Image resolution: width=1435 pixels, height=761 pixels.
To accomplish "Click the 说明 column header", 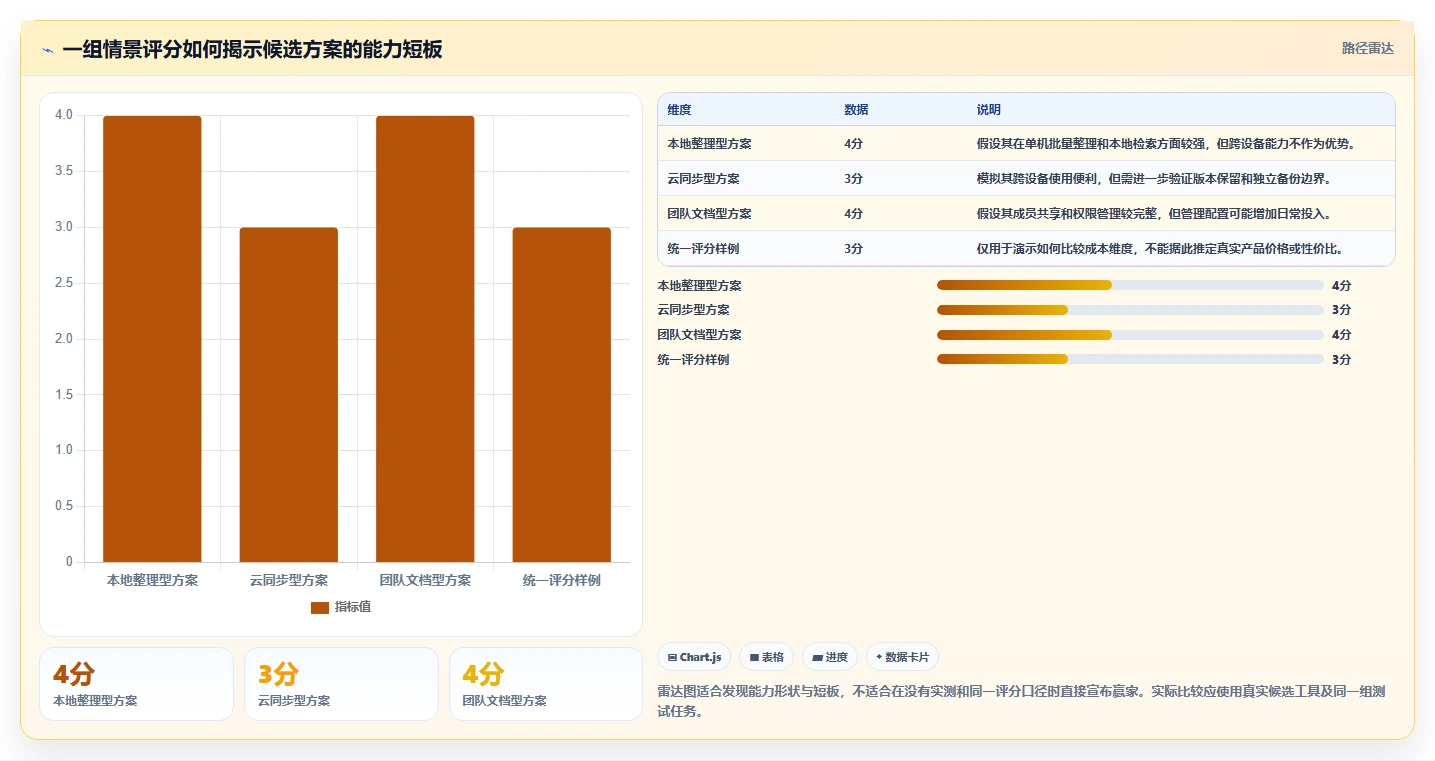I will (x=989, y=110).
